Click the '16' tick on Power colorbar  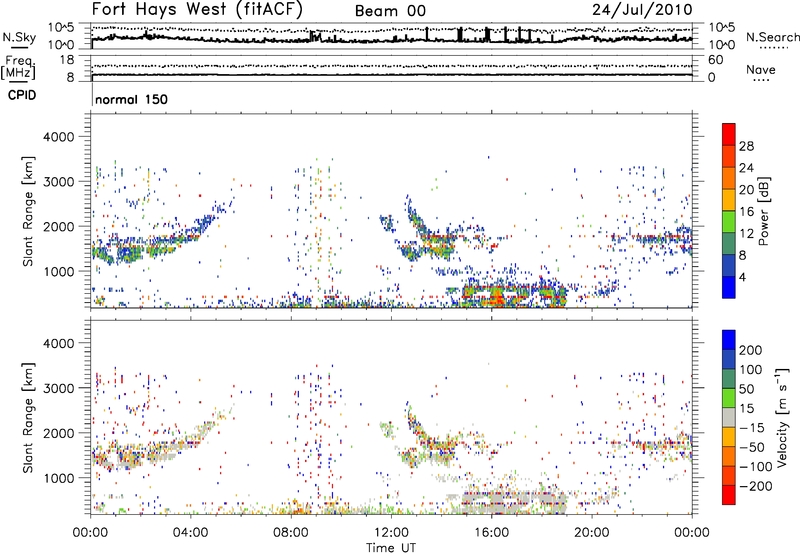[746, 212]
